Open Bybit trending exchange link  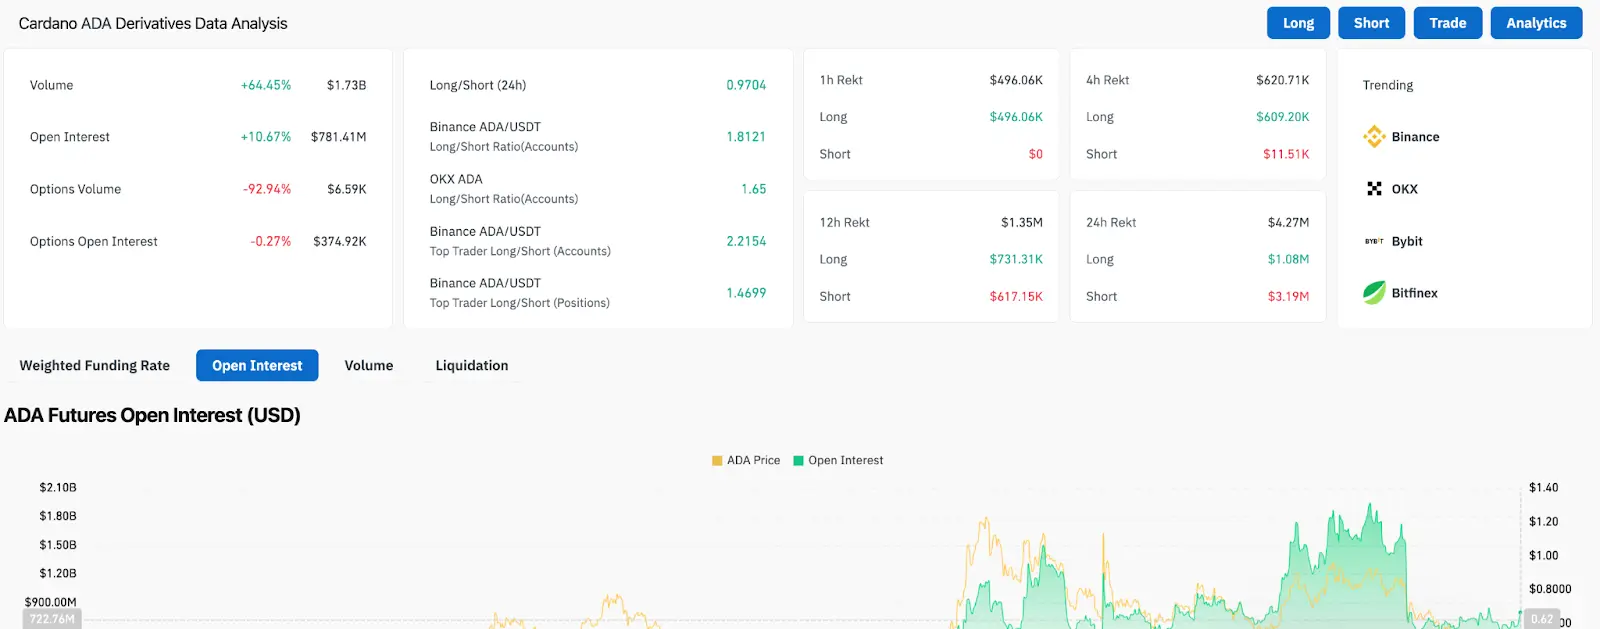[1406, 241]
